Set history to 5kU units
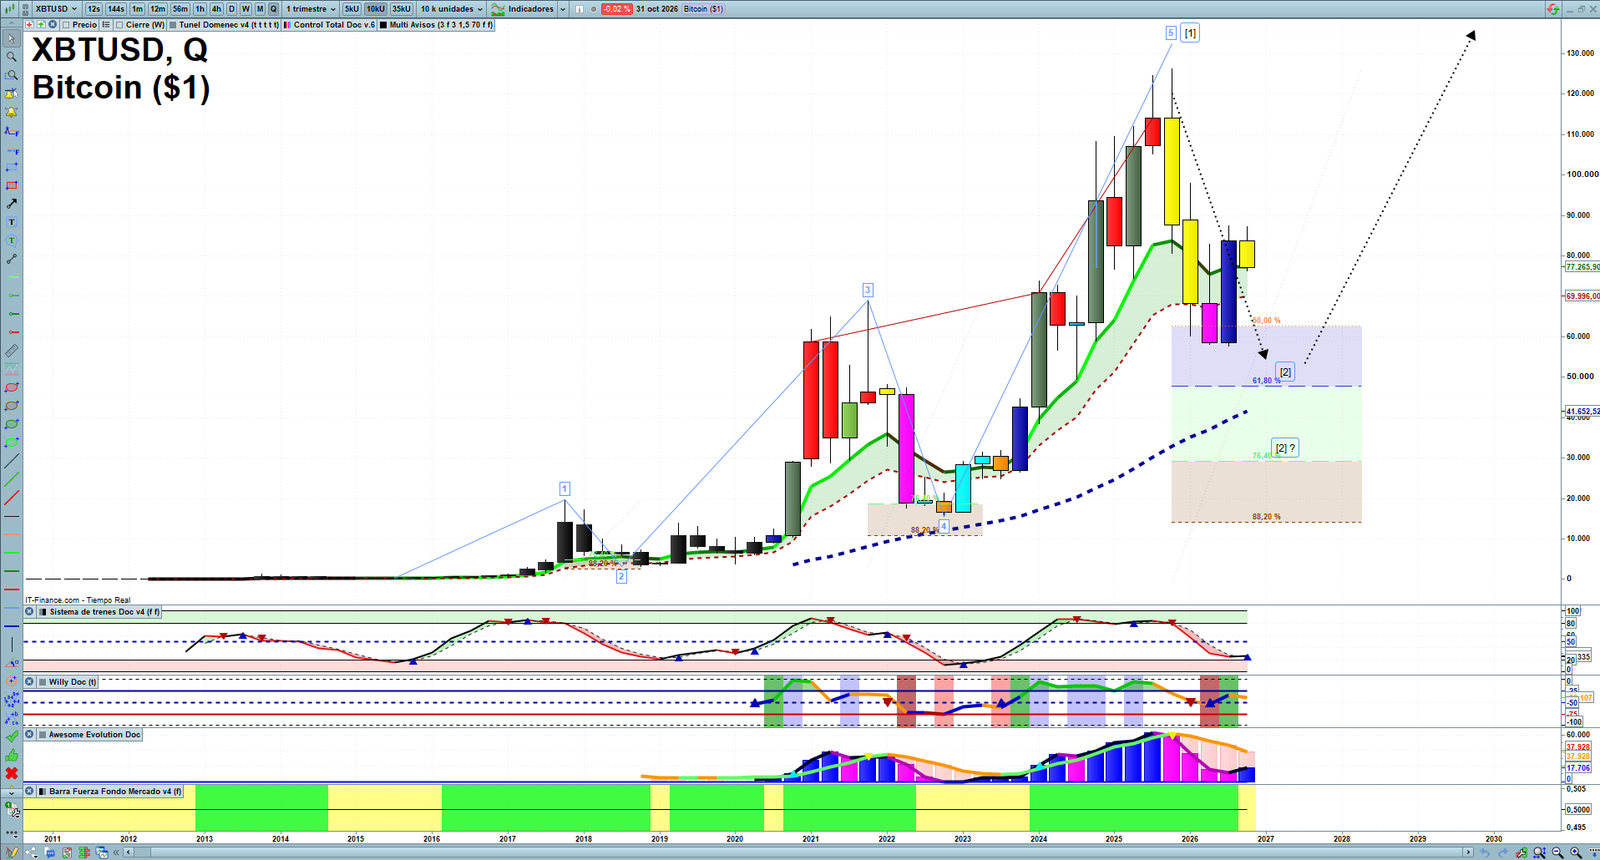Screen dimensions: 1600x860 click(351, 9)
